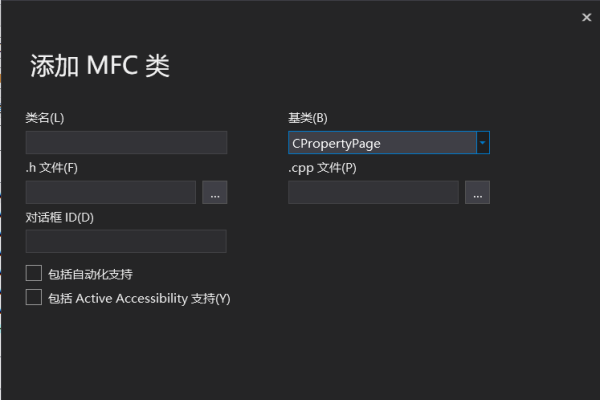
Task: Browse for the .cpp file location
Action: tap(477, 193)
